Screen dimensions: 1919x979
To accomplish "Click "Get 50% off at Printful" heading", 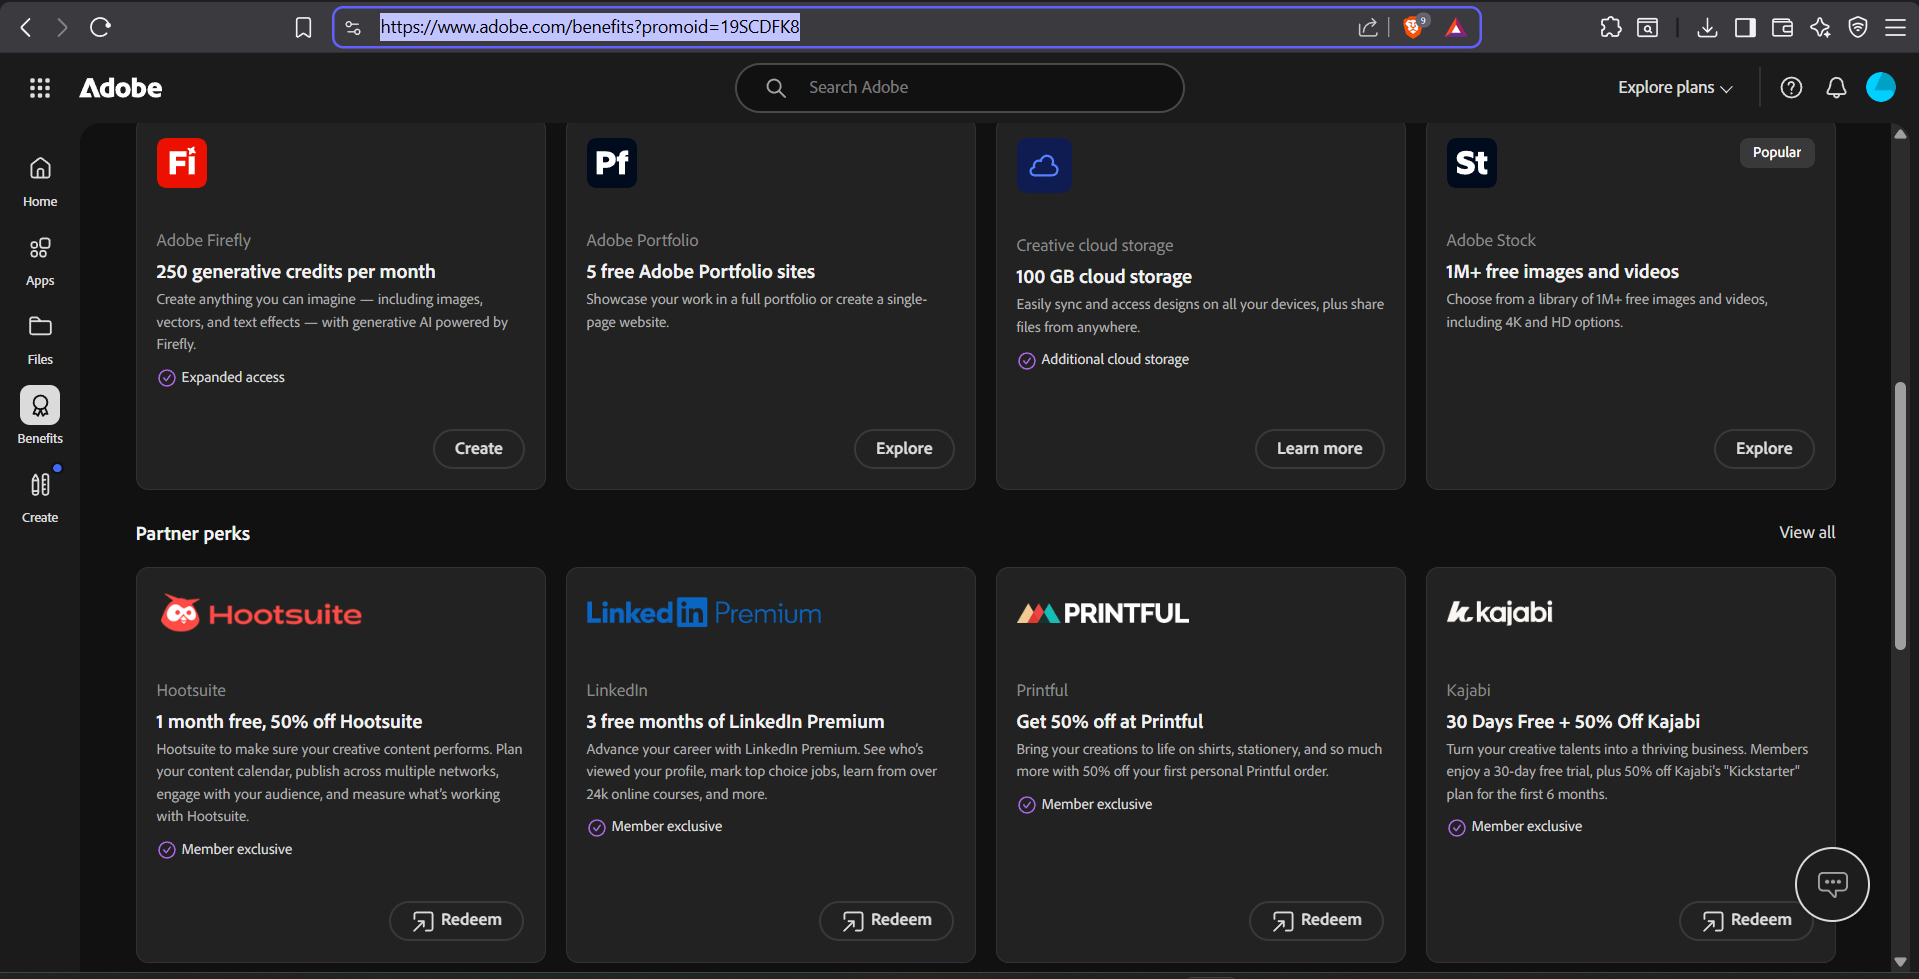I will click(1110, 722).
